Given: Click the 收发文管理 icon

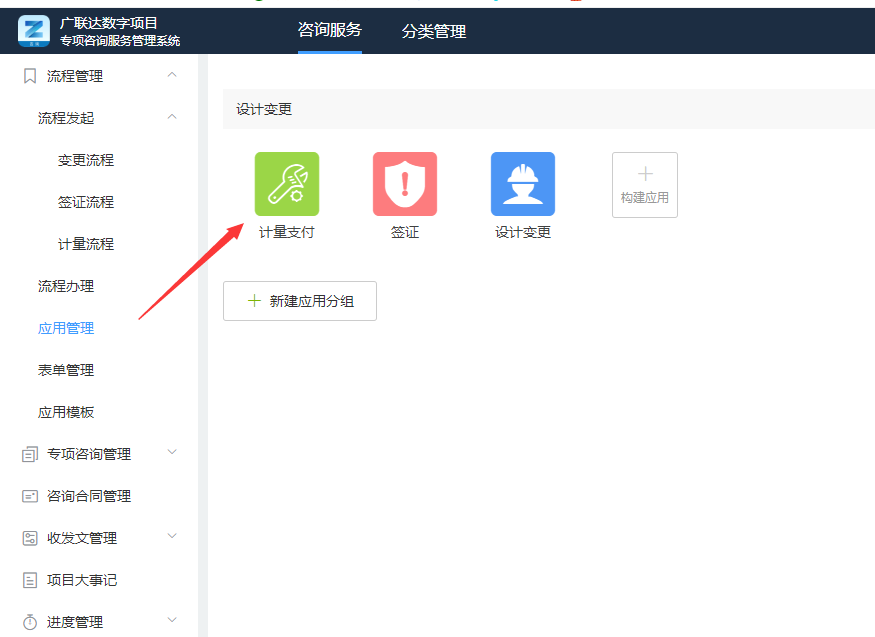Looking at the screenshot, I should 30,538.
